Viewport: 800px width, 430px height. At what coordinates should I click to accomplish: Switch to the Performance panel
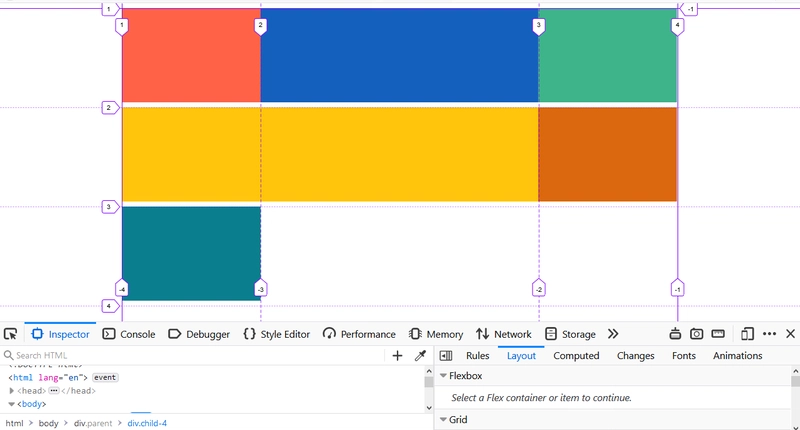(359, 334)
